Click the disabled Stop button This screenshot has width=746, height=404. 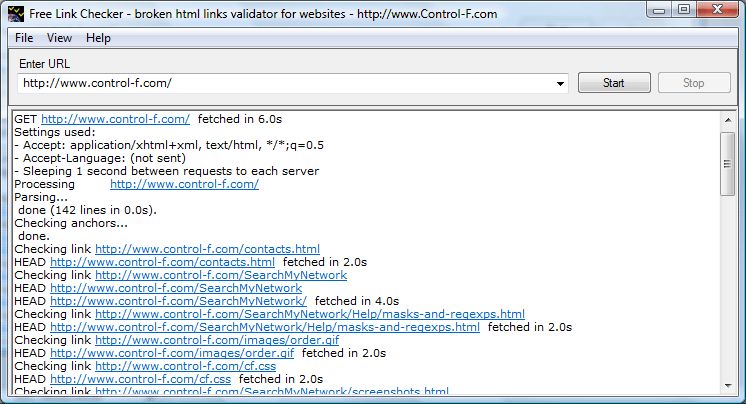point(694,83)
